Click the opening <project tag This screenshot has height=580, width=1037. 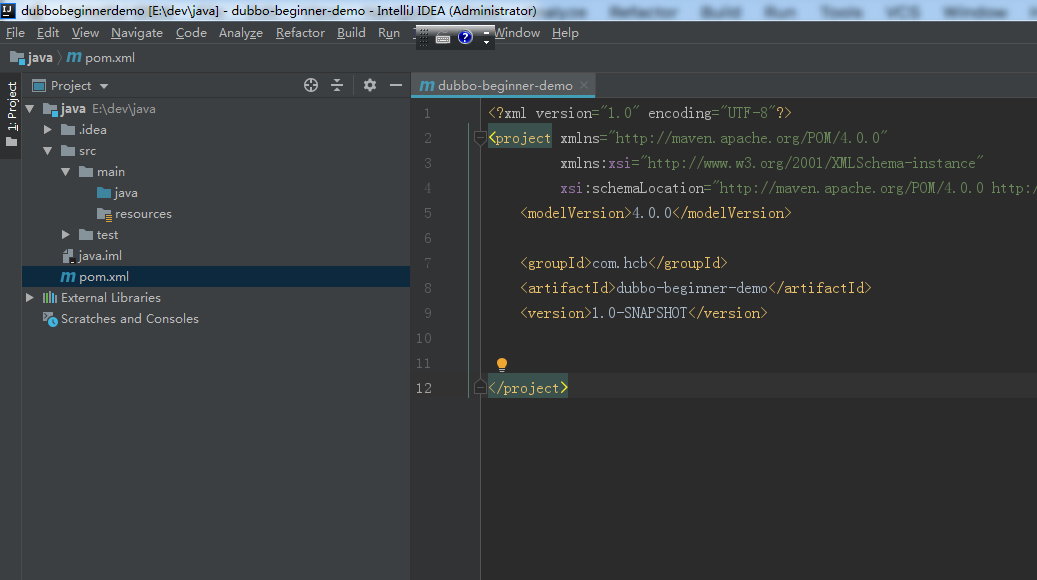click(x=520, y=138)
